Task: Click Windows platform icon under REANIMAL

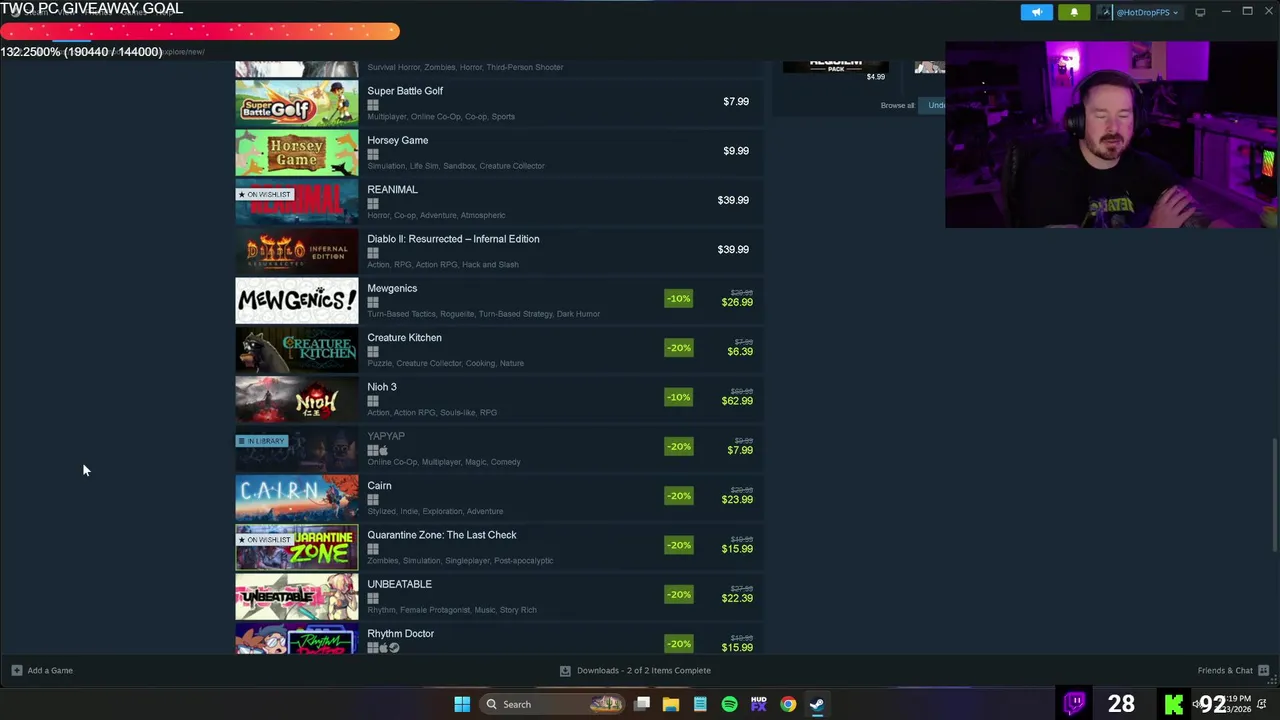Action: (373, 203)
